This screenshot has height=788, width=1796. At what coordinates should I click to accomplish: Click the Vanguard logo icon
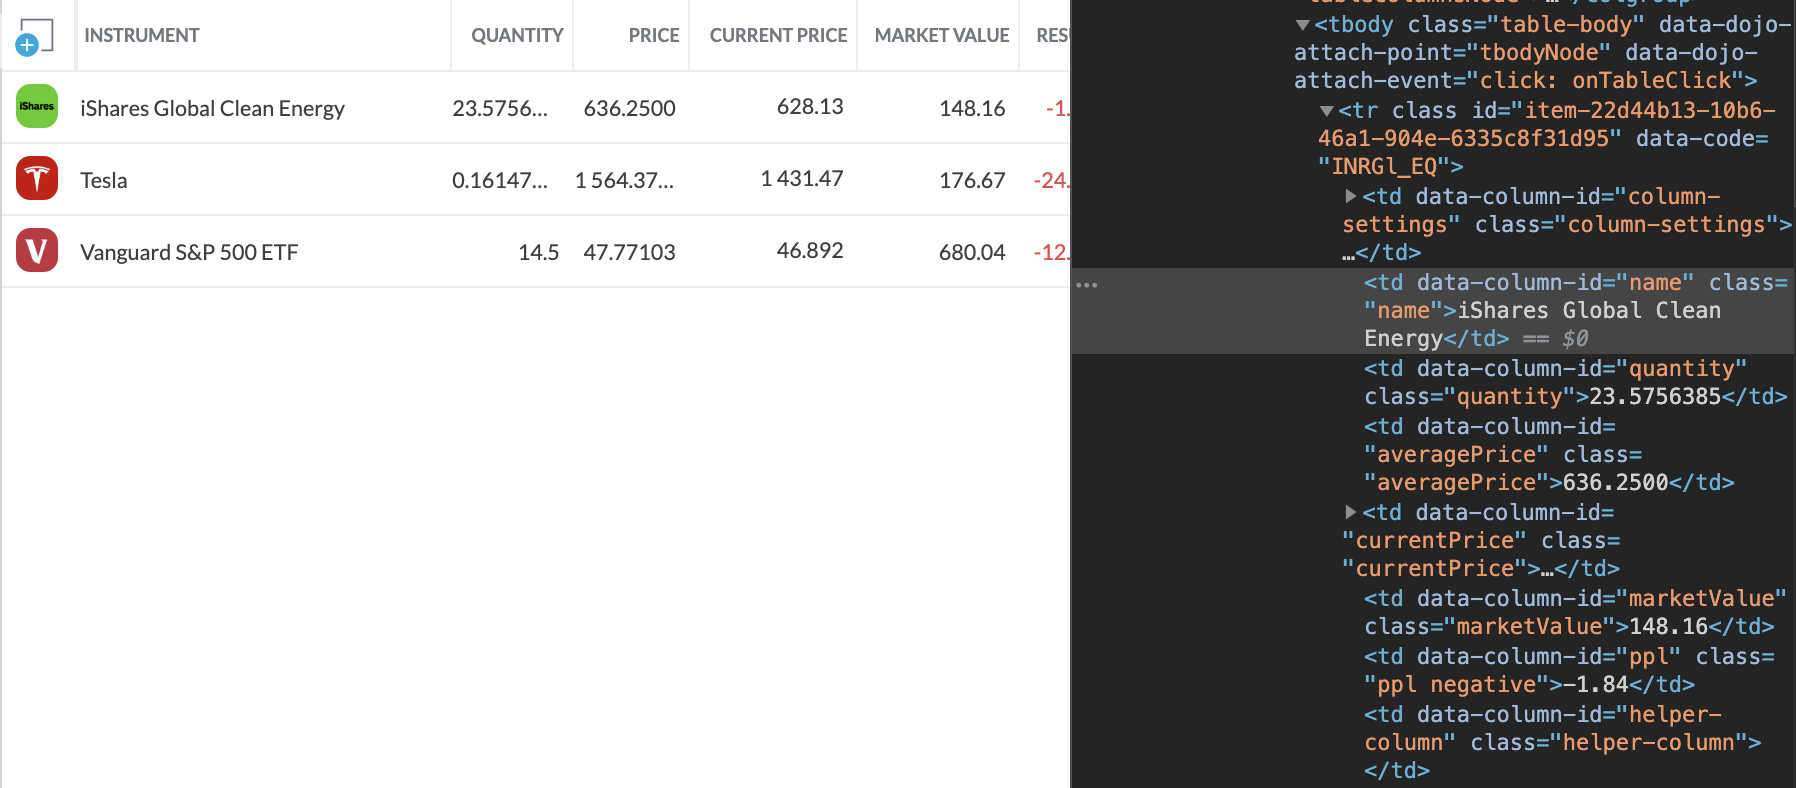(37, 250)
